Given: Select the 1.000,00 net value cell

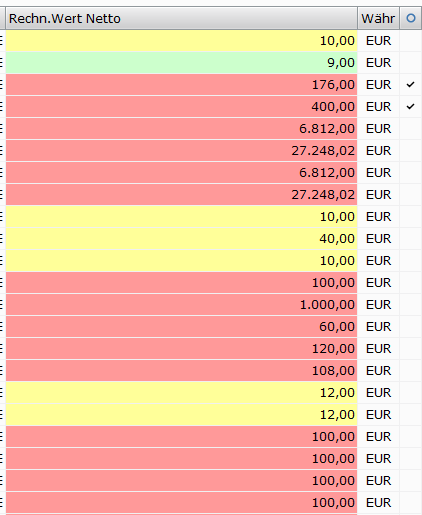Looking at the screenshot, I should pos(182,305).
